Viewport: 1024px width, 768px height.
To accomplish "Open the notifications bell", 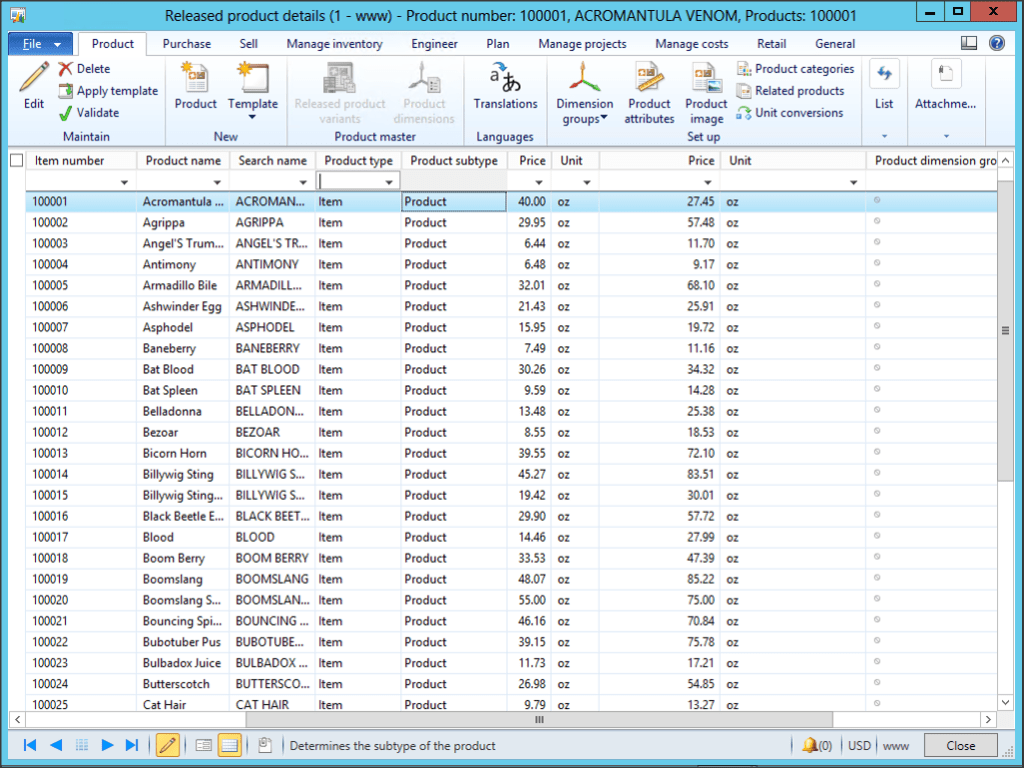I will click(810, 745).
